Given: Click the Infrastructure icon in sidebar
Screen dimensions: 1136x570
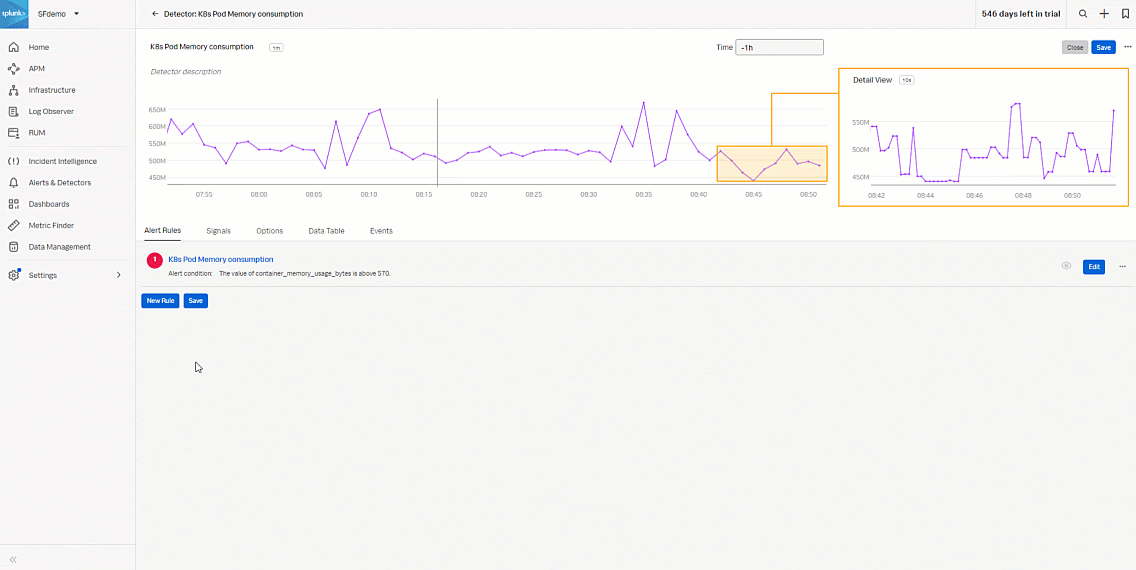Looking at the screenshot, I should tap(13, 90).
